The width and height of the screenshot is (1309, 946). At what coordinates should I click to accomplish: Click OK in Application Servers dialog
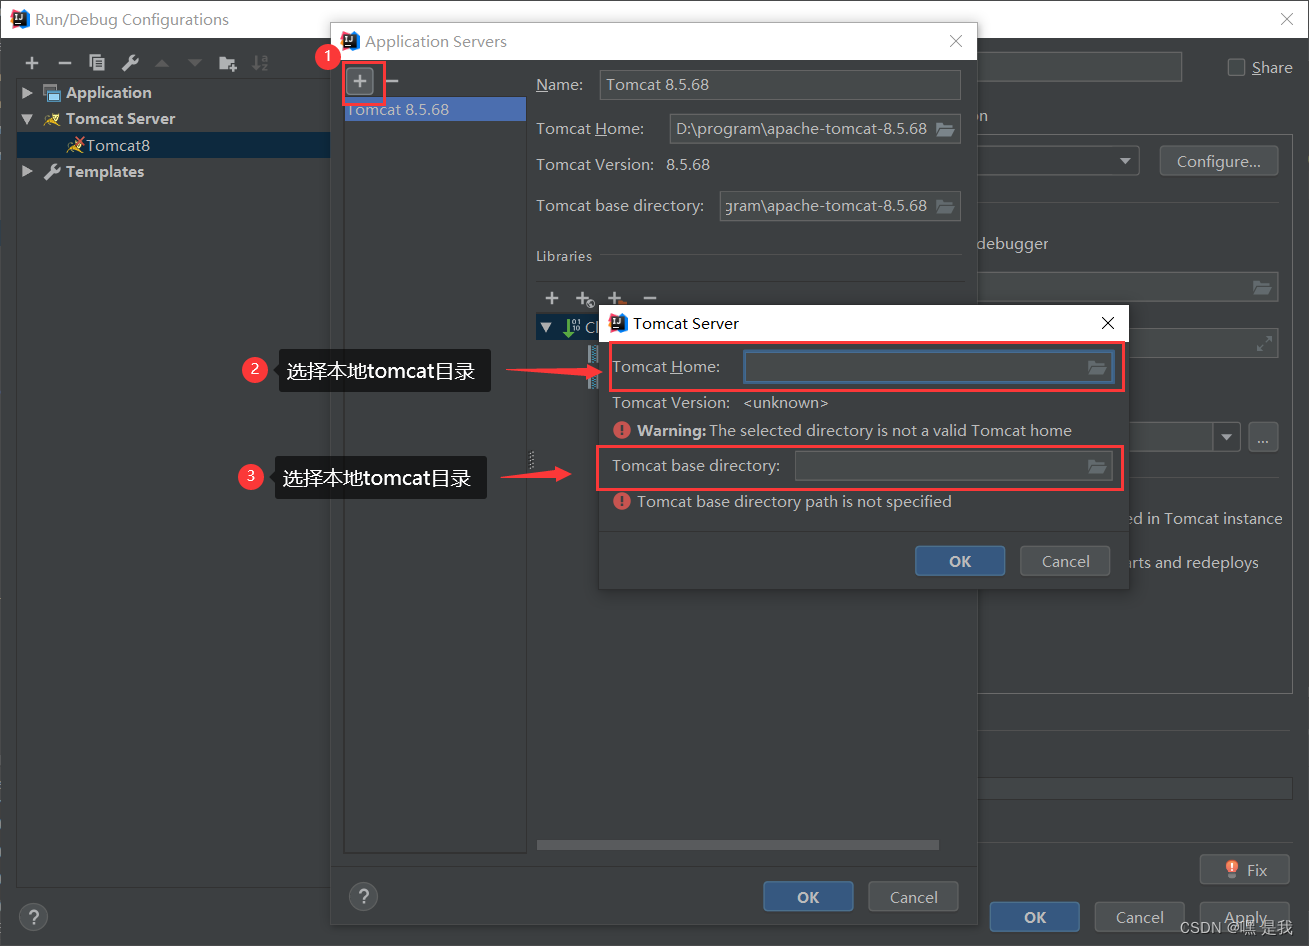pyautogui.click(x=808, y=897)
